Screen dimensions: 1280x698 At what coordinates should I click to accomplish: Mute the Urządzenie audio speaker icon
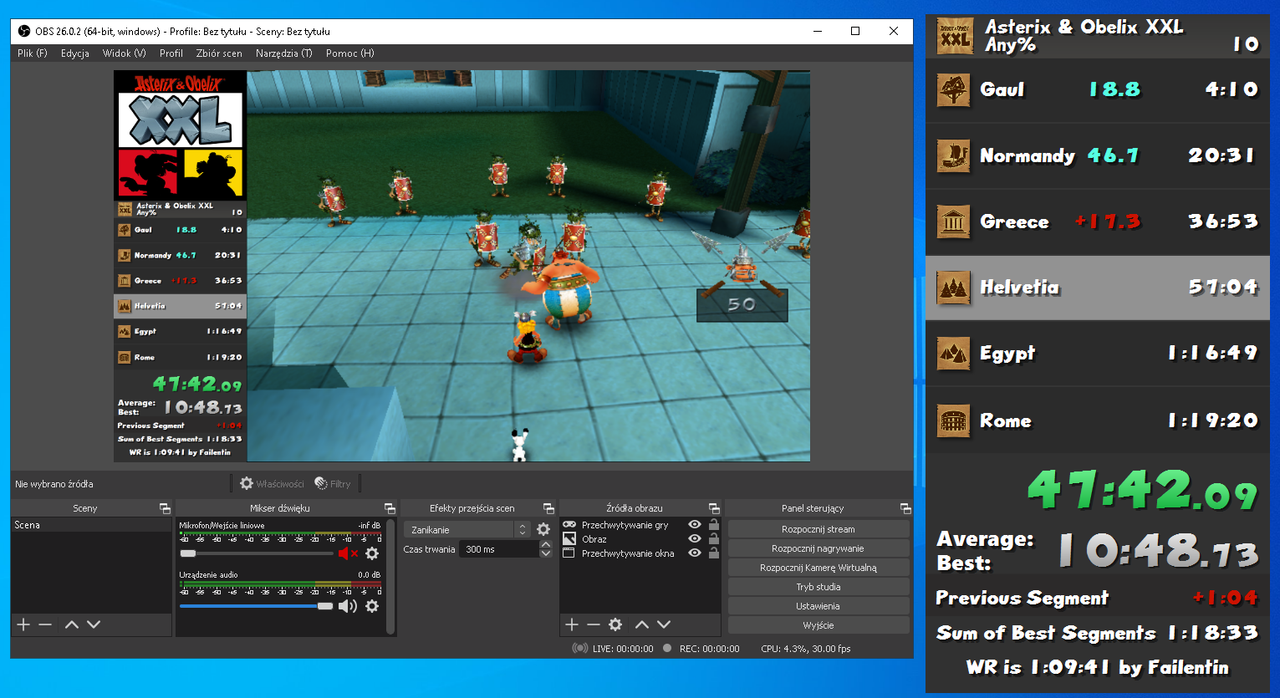[x=347, y=606]
